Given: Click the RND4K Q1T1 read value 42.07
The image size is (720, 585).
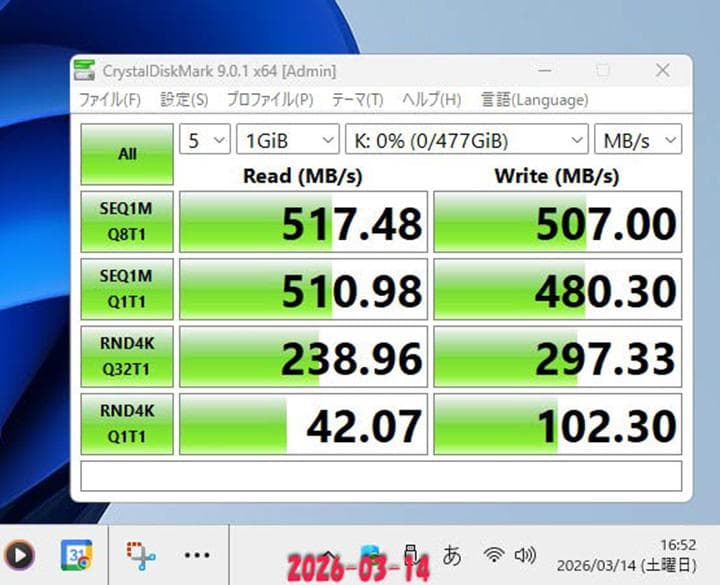Looking at the screenshot, I should point(304,424).
